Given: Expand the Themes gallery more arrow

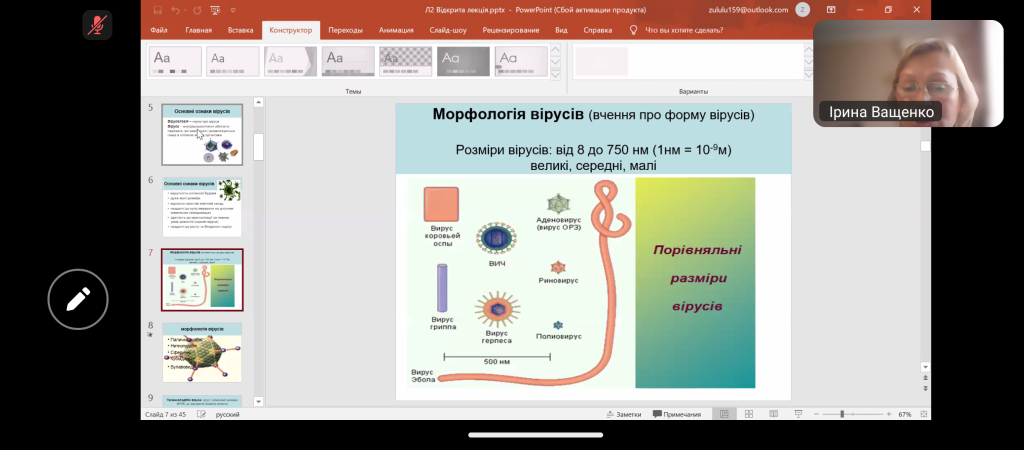Looking at the screenshot, I should click(555, 75).
